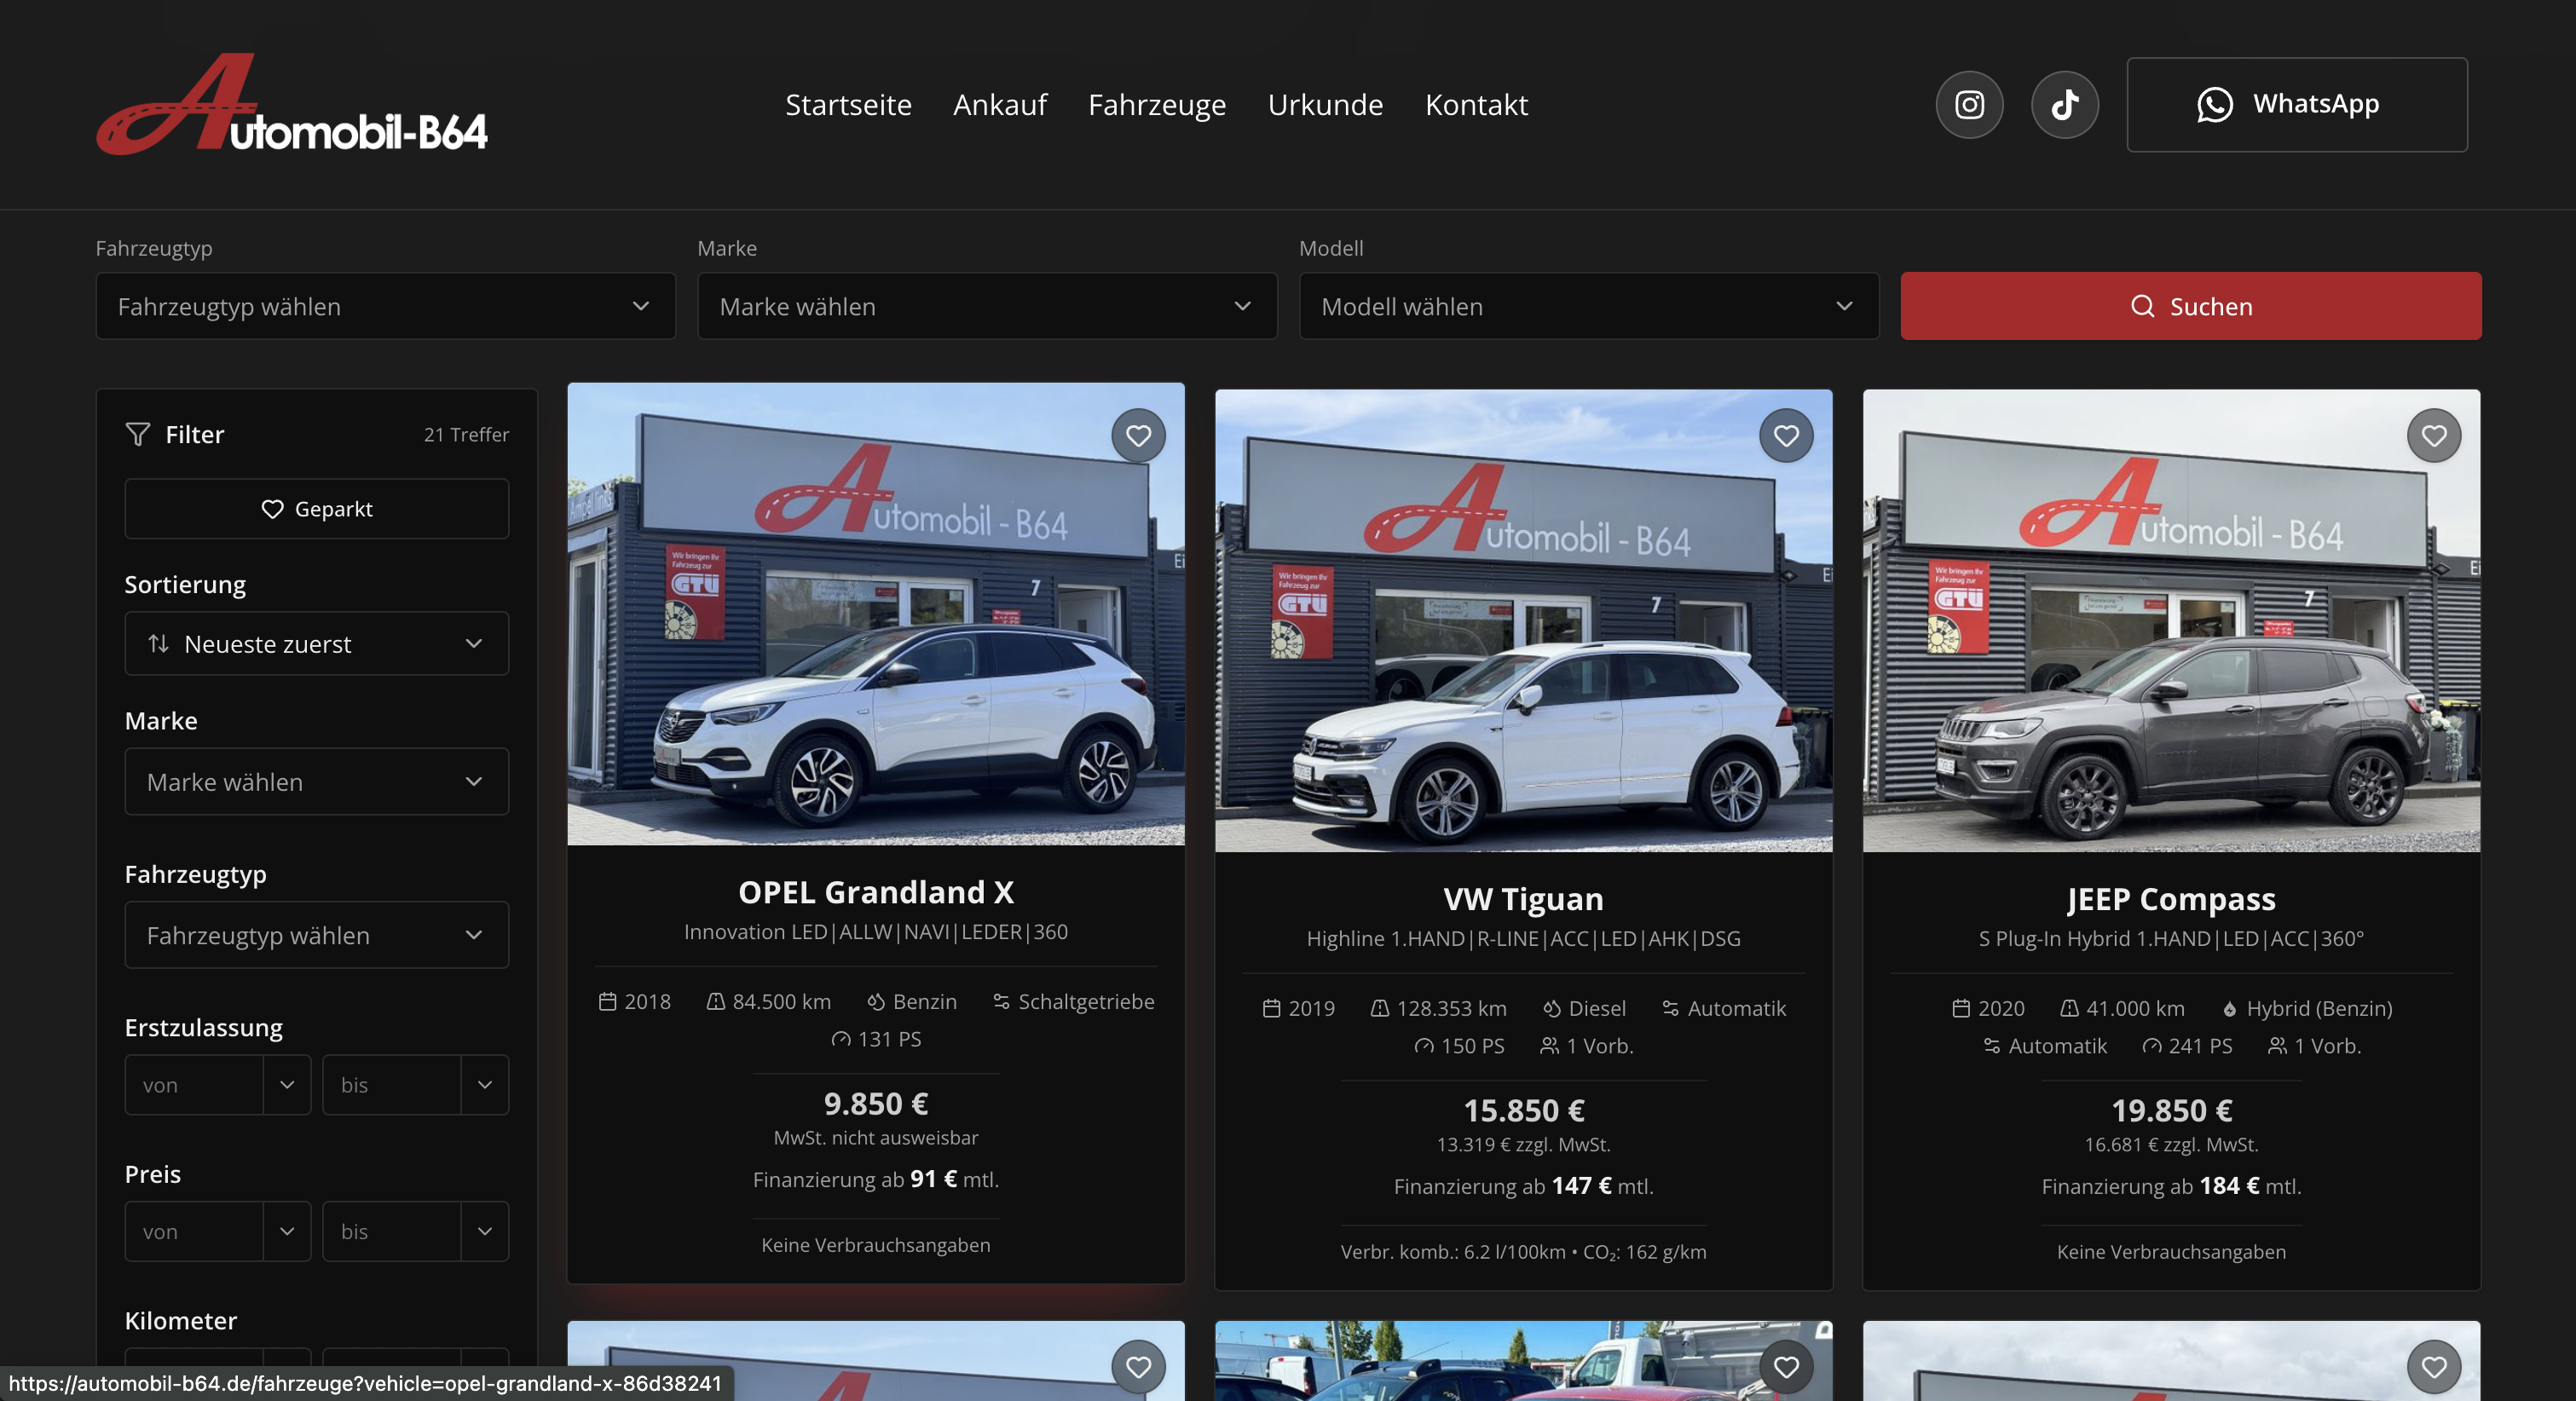The height and width of the screenshot is (1401, 2576).
Task: Click the filter funnel icon
Action: point(138,434)
